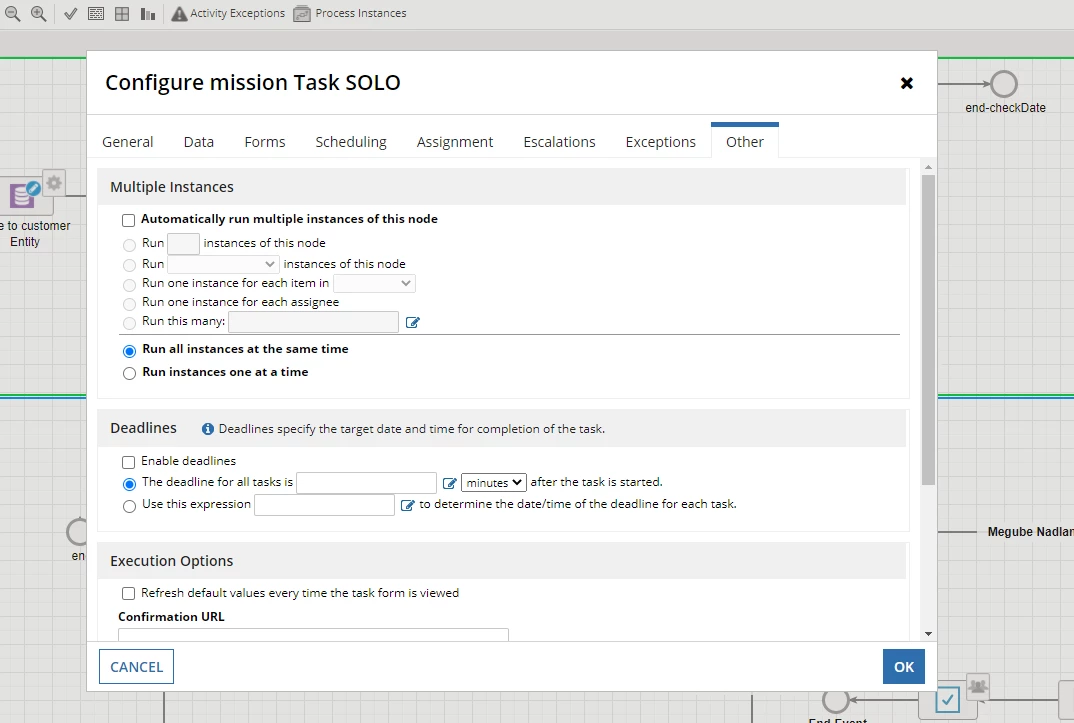Click the Run this many expression field

(314, 322)
